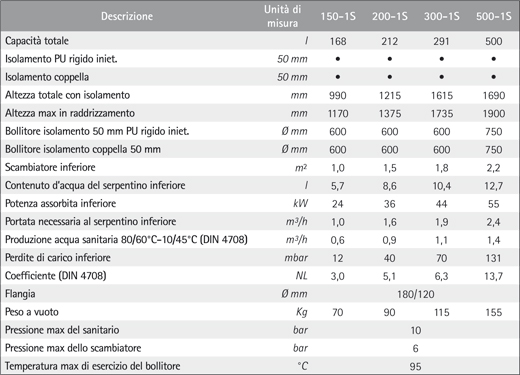520x375 pixels.
Task: Click the mbar unit cell
Action: [296, 258]
